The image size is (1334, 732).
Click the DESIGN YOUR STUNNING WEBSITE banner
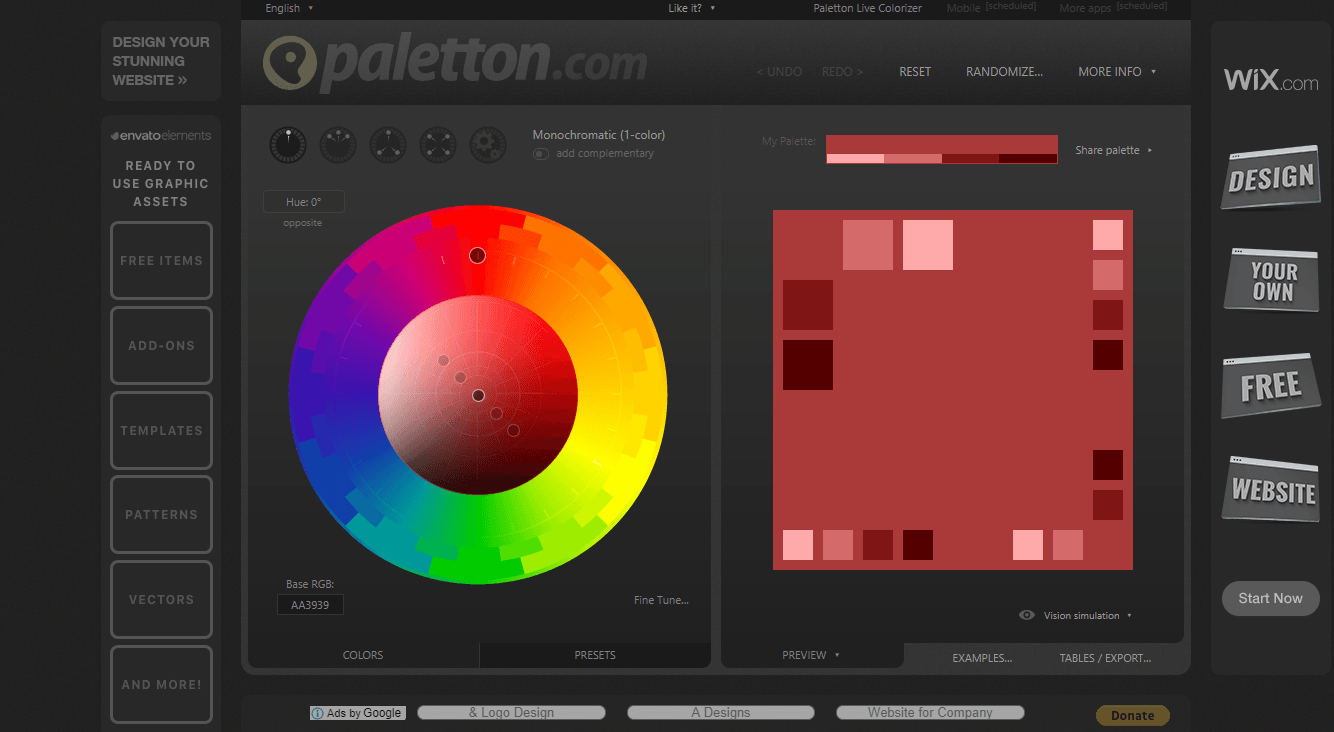point(161,61)
